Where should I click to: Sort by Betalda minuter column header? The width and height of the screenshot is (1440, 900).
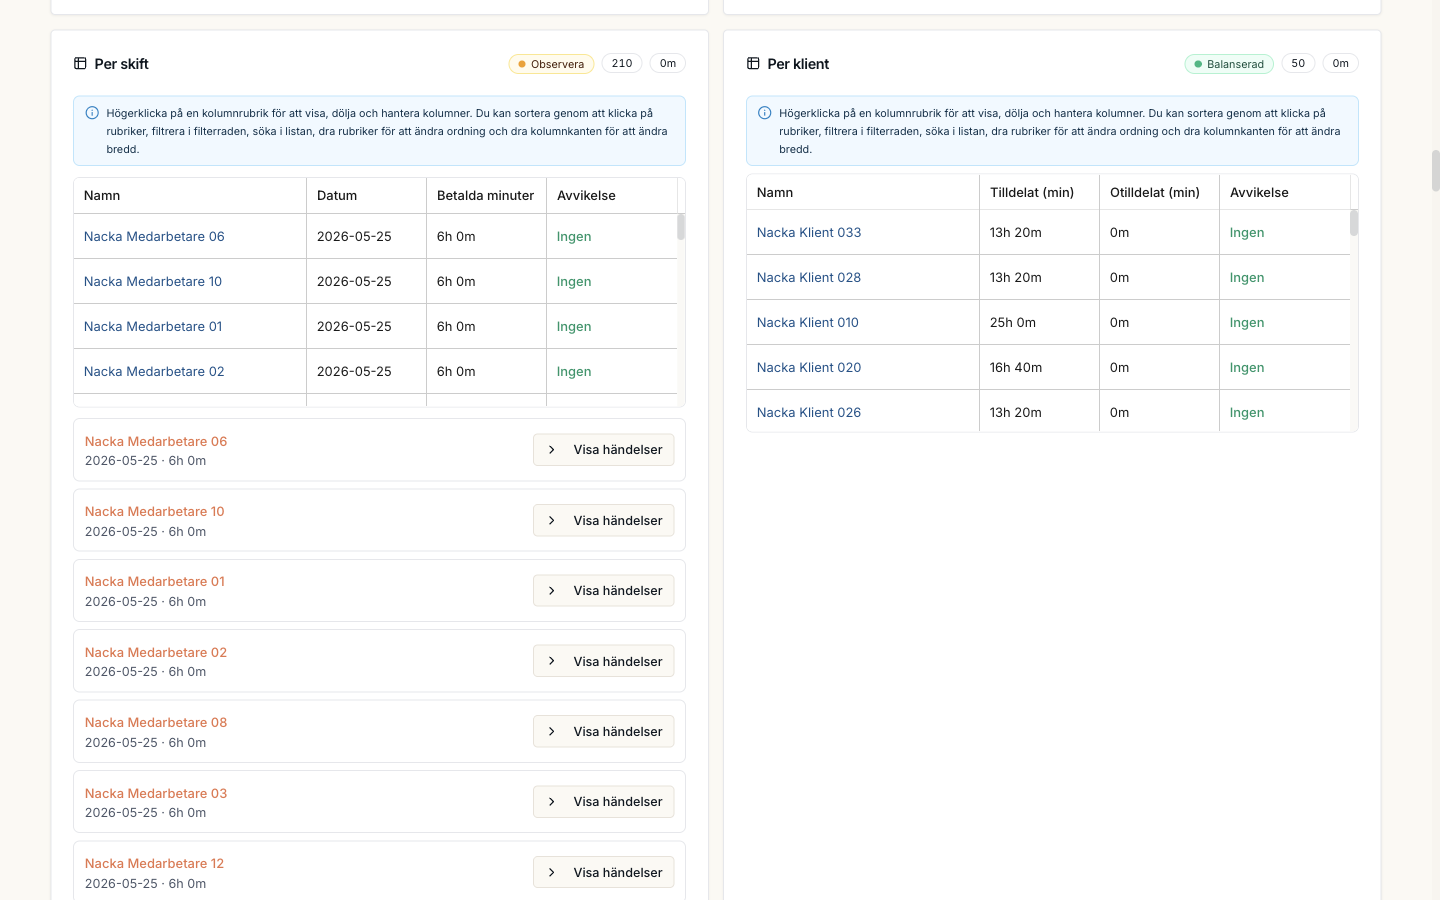point(485,196)
